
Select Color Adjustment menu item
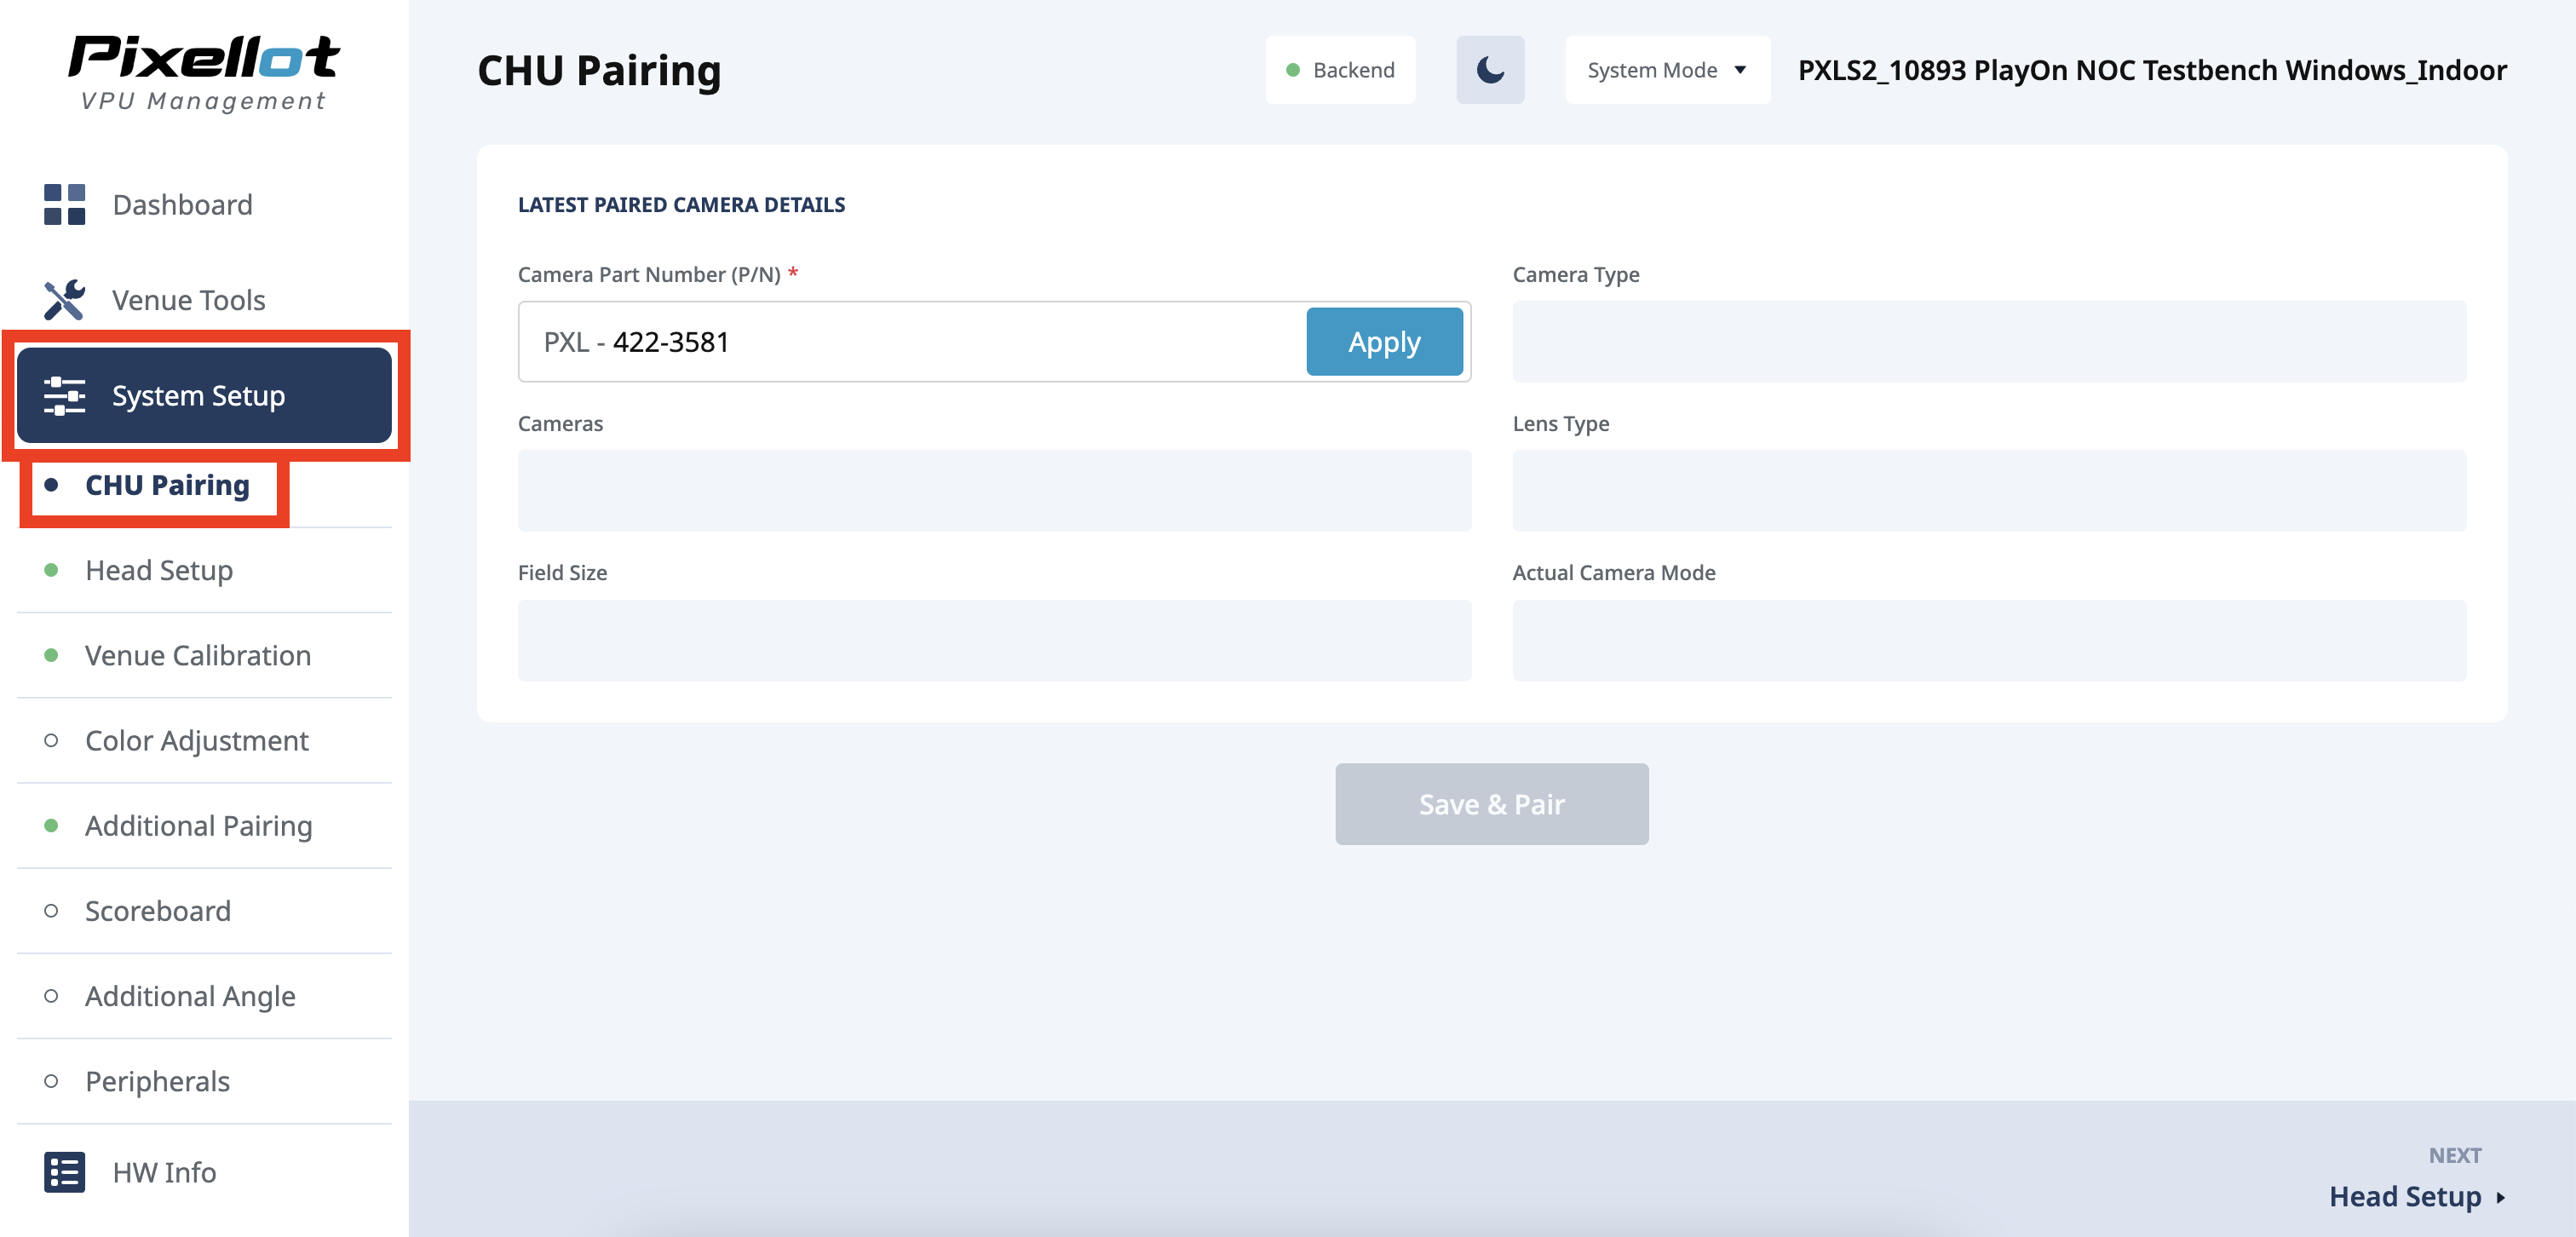click(x=196, y=740)
